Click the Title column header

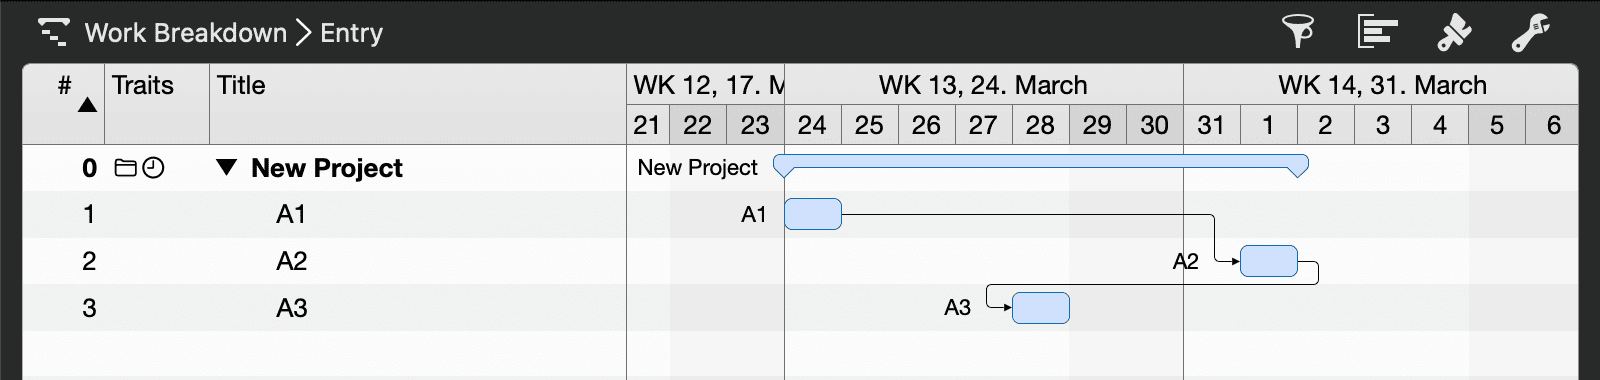418,104
